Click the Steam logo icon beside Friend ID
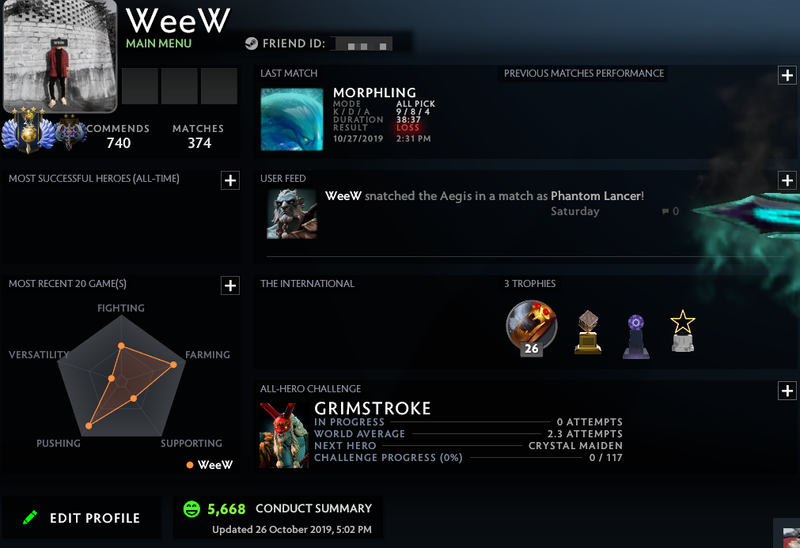The image size is (800, 548). (251, 43)
